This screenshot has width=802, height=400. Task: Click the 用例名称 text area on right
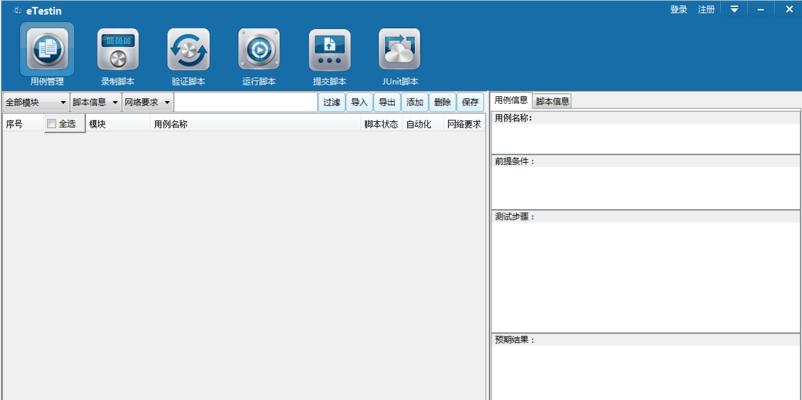point(645,138)
